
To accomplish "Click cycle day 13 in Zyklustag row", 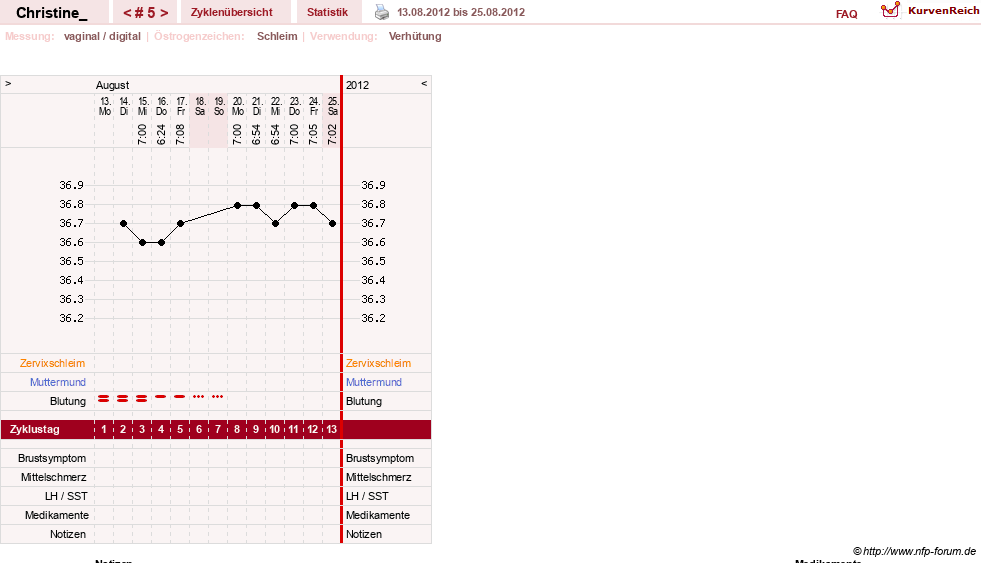I will tap(332, 430).
